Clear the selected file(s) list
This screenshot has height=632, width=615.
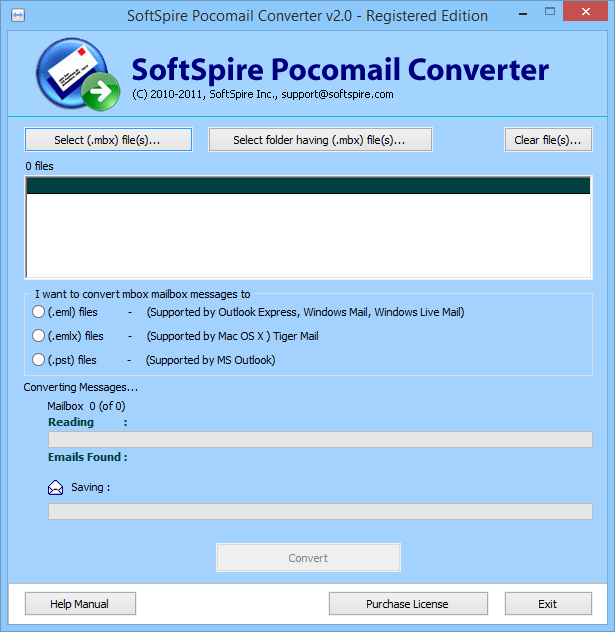[548, 140]
